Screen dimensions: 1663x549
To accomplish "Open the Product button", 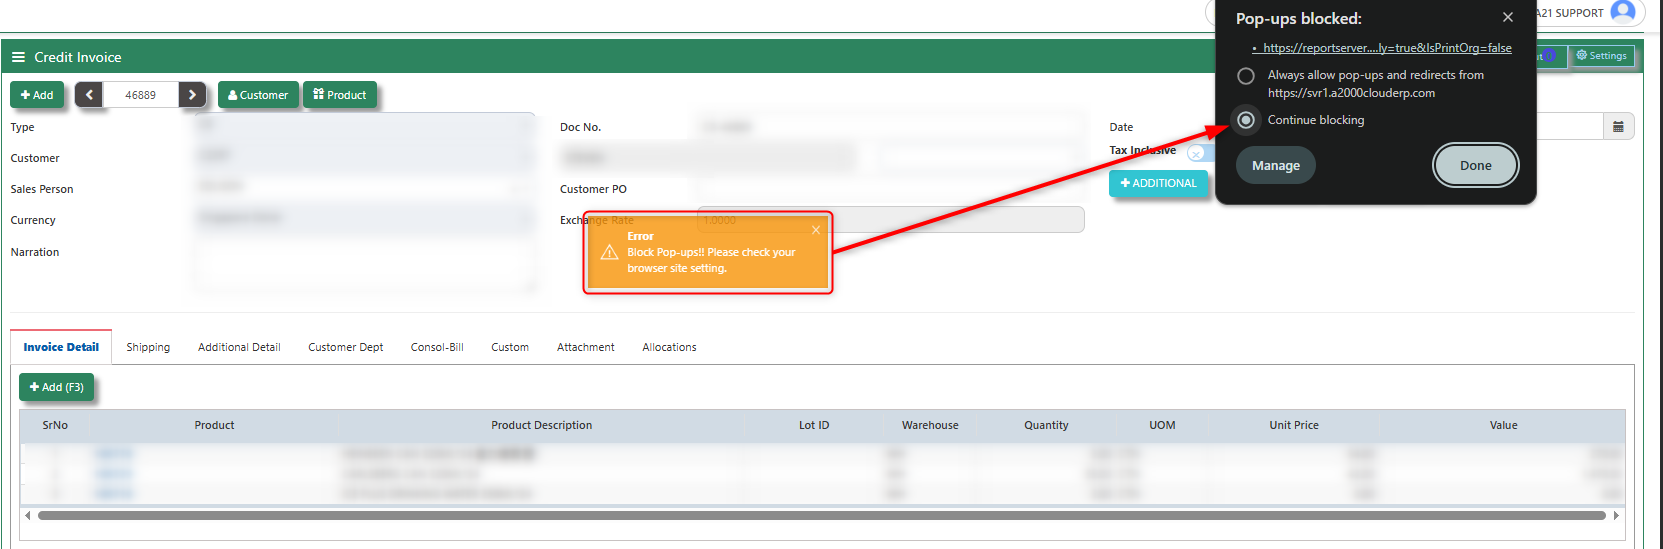I will 340,95.
